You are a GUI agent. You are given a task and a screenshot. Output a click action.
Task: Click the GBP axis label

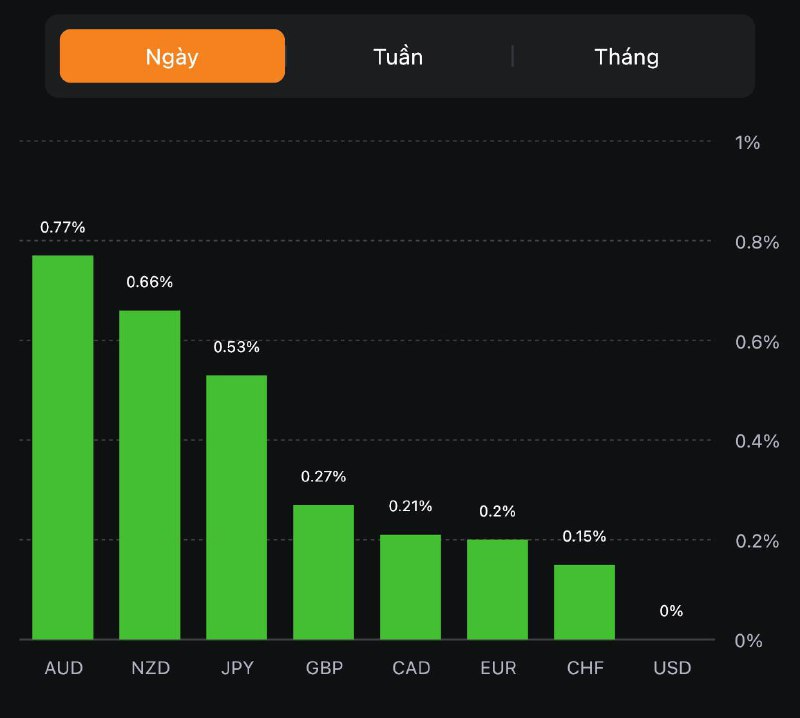click(x=324, y=668)
